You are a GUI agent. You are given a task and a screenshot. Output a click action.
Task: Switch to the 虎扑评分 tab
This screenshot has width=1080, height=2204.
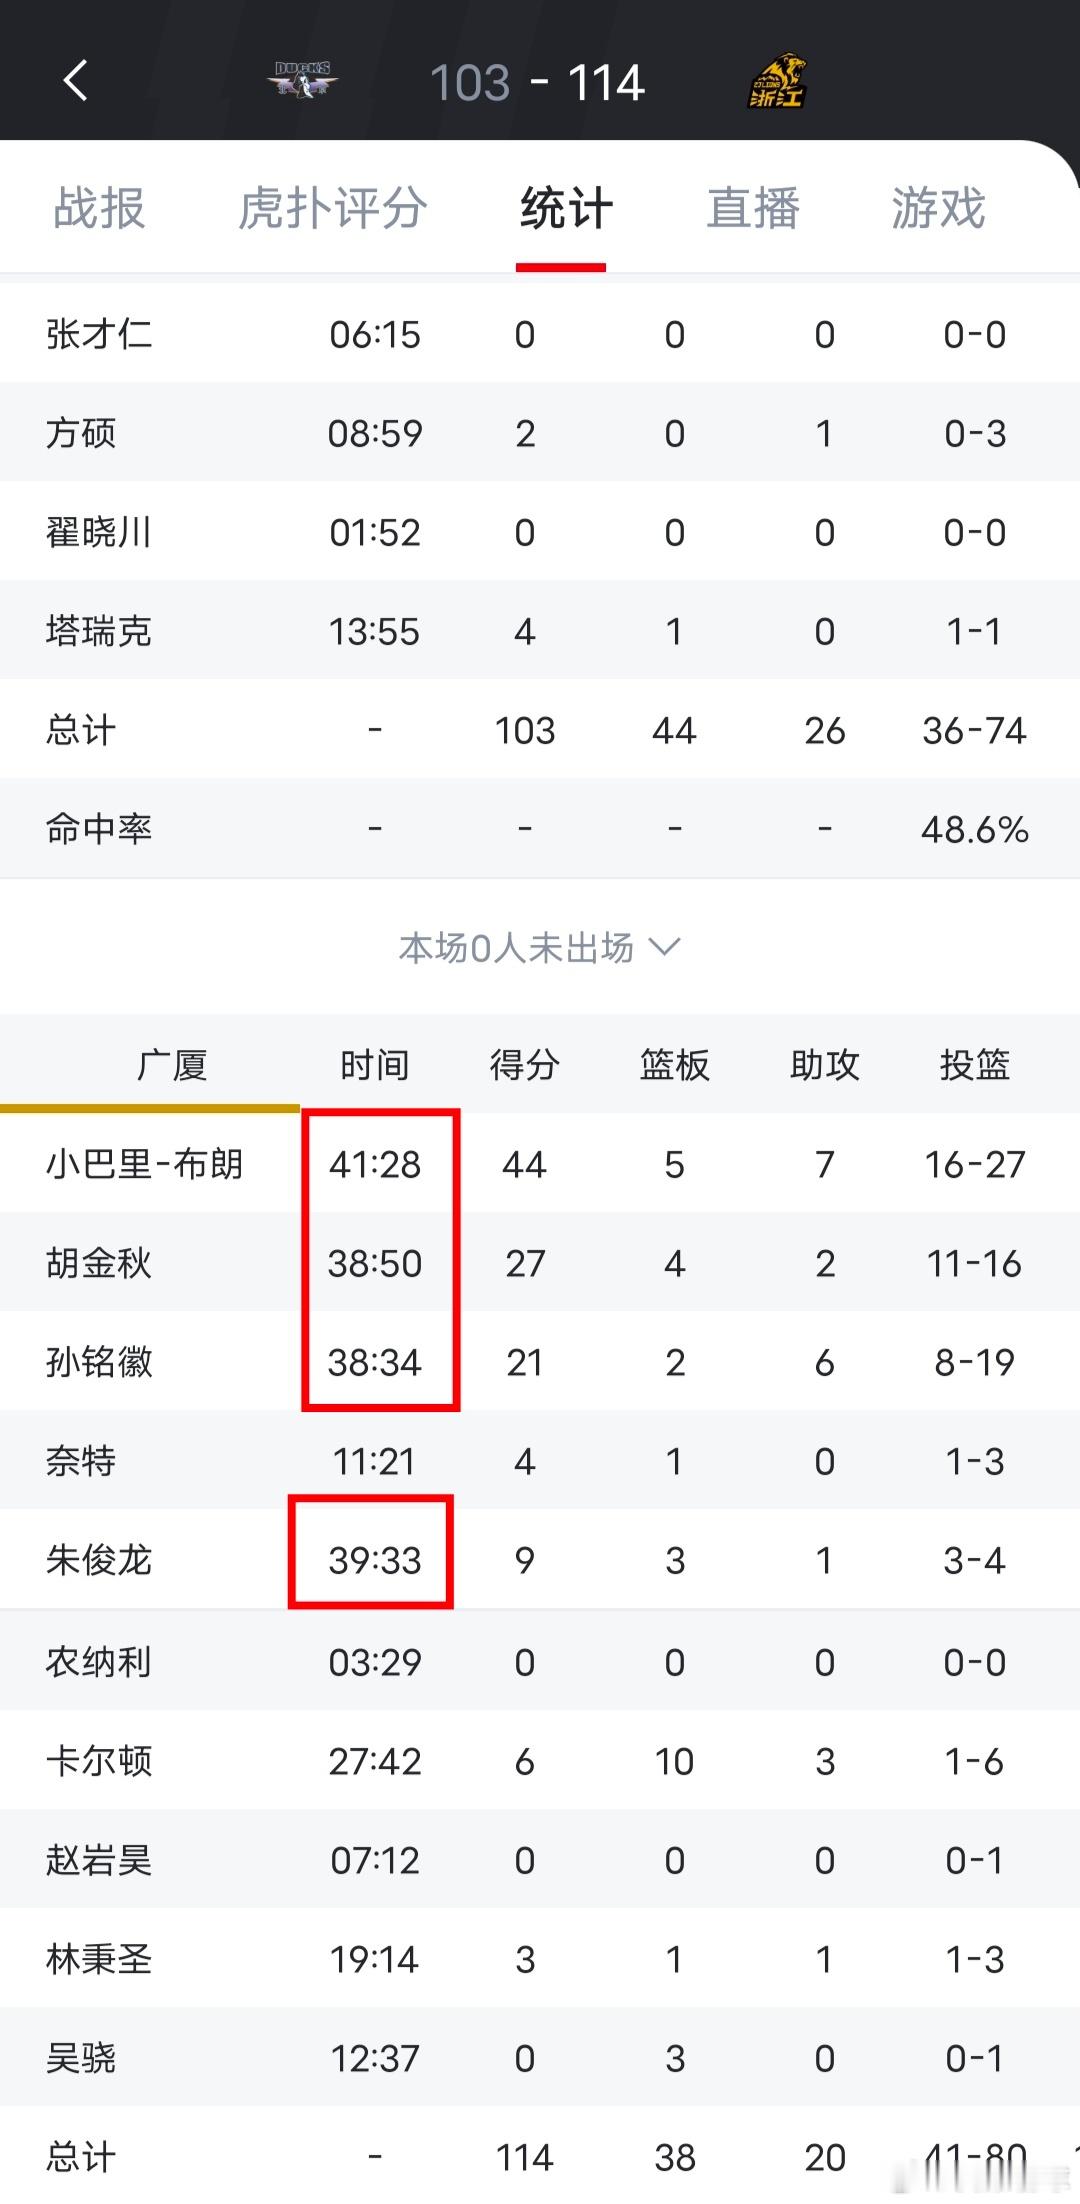point(332,208)
